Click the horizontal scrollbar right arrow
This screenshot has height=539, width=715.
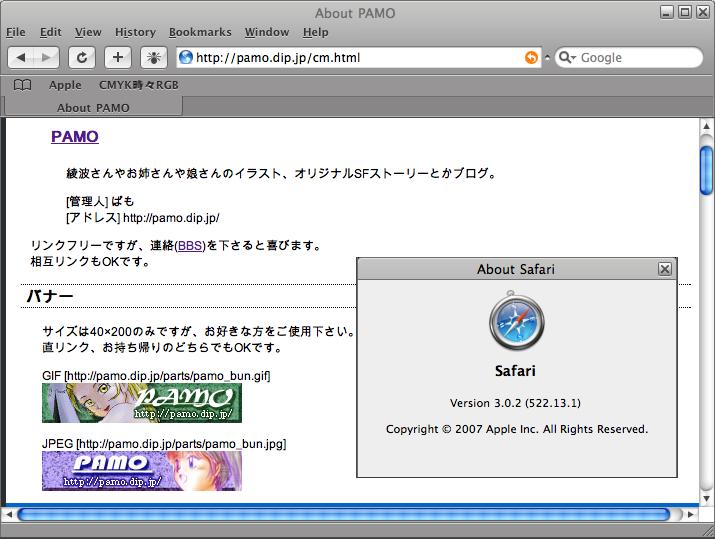click(690, 514)
